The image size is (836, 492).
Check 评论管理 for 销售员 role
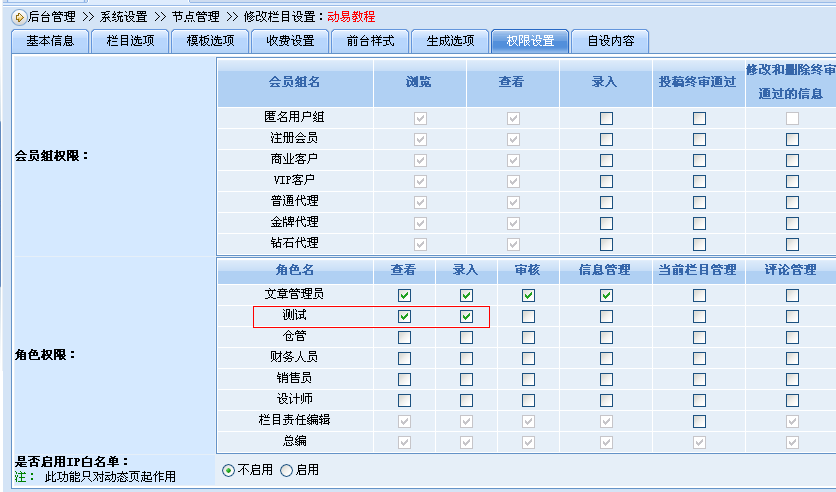click(x=792, y=379)
